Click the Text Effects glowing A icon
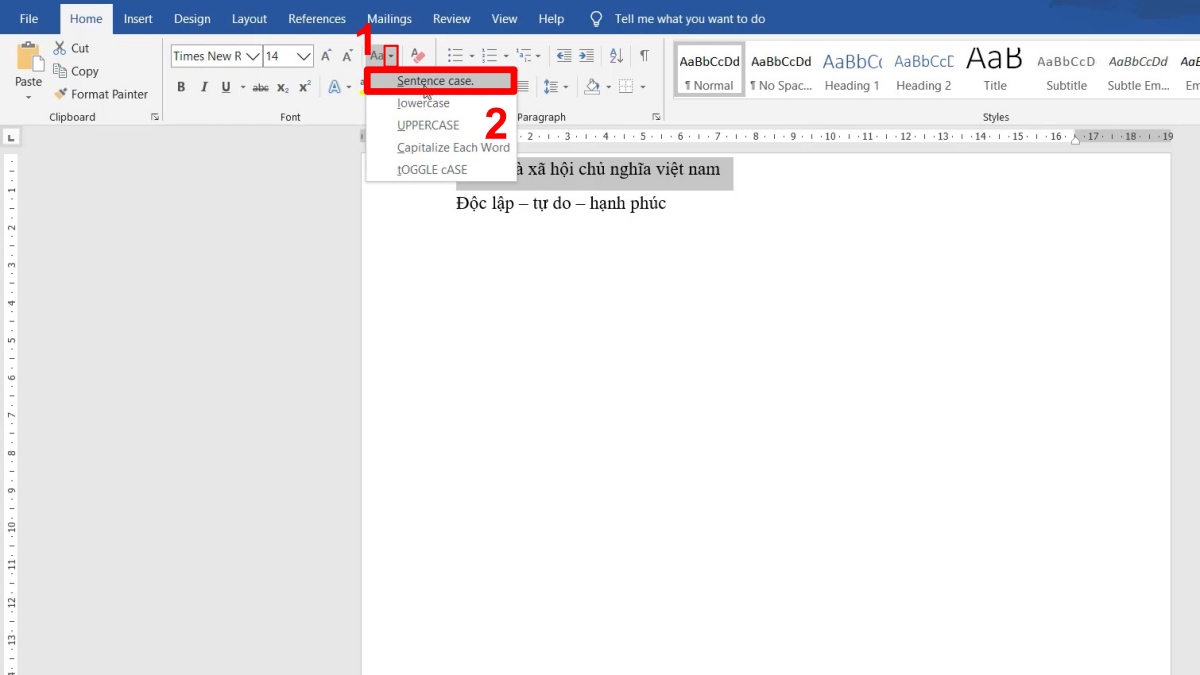Screen dimensions: 1200x675 point(335,87)
